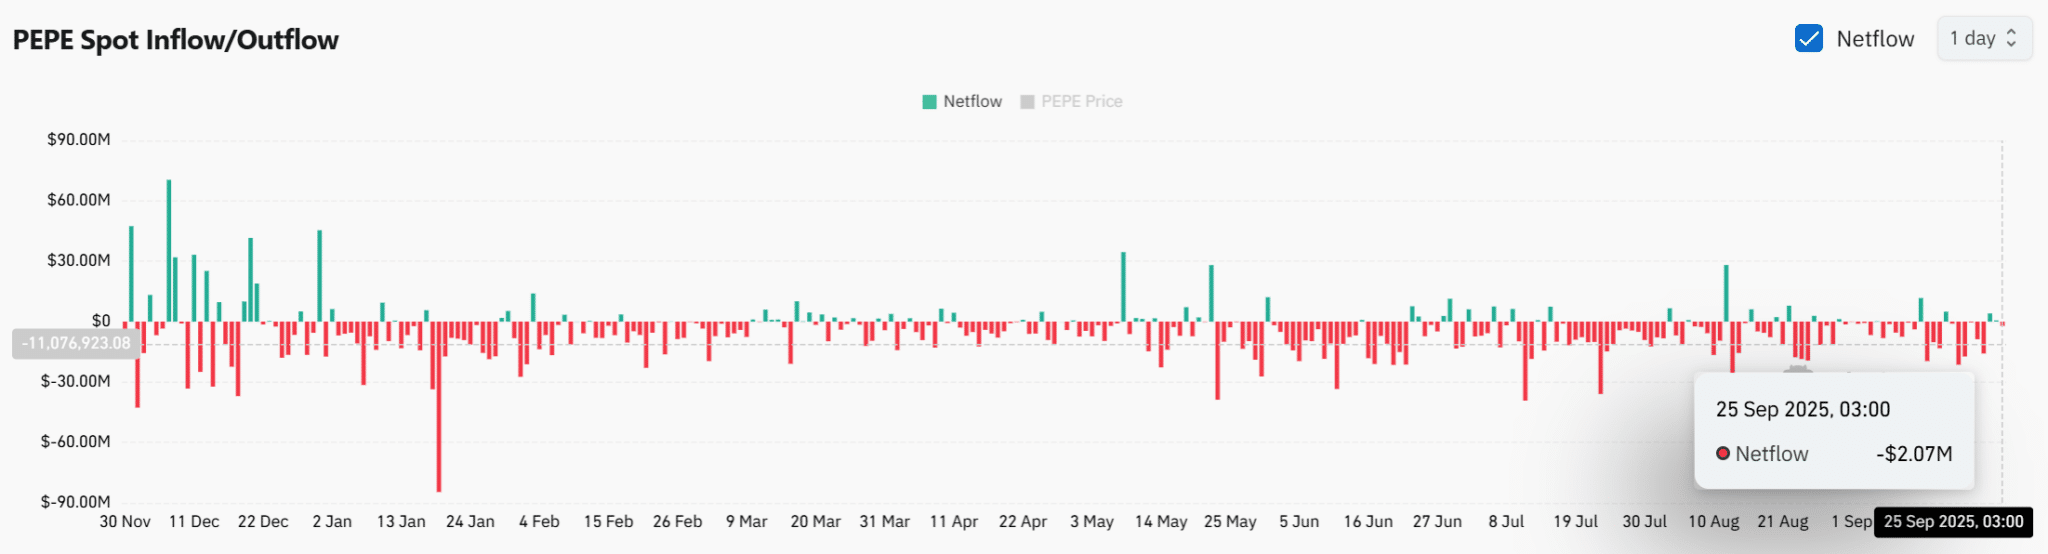Toggle the green Netflow legend swatch
The height and width of the screenshot is (554, 2048).
(929, 102)
